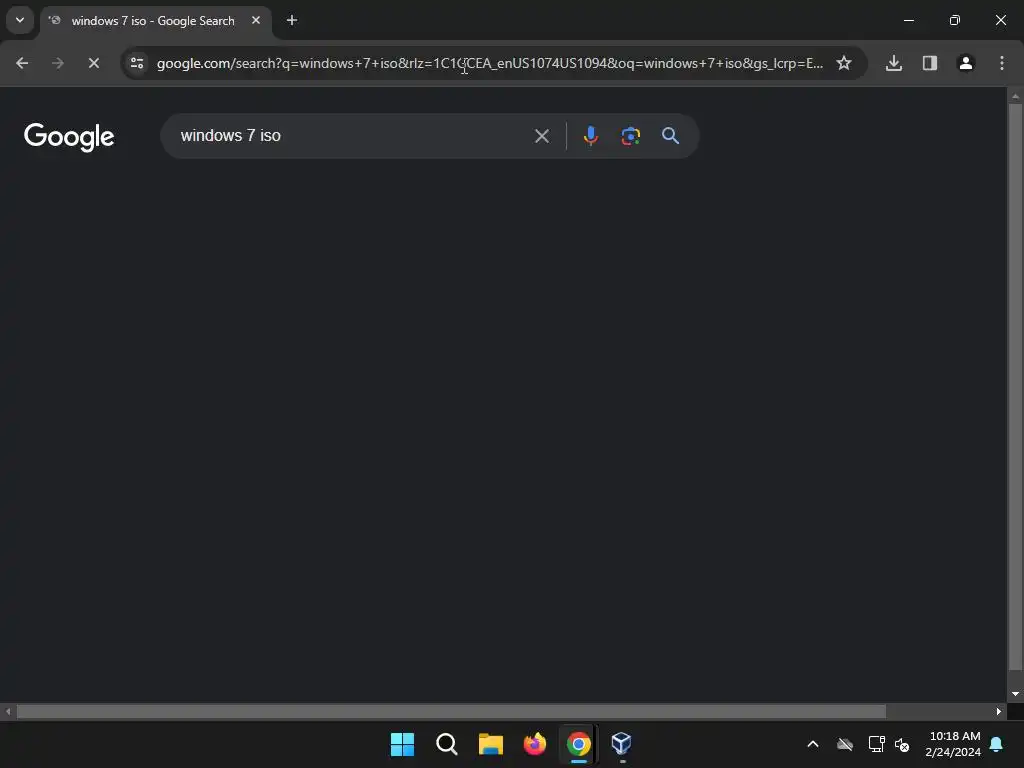Open Chrome downloads icon
Viewport: 1024px width, 768px height.
[x=894, y=63]
